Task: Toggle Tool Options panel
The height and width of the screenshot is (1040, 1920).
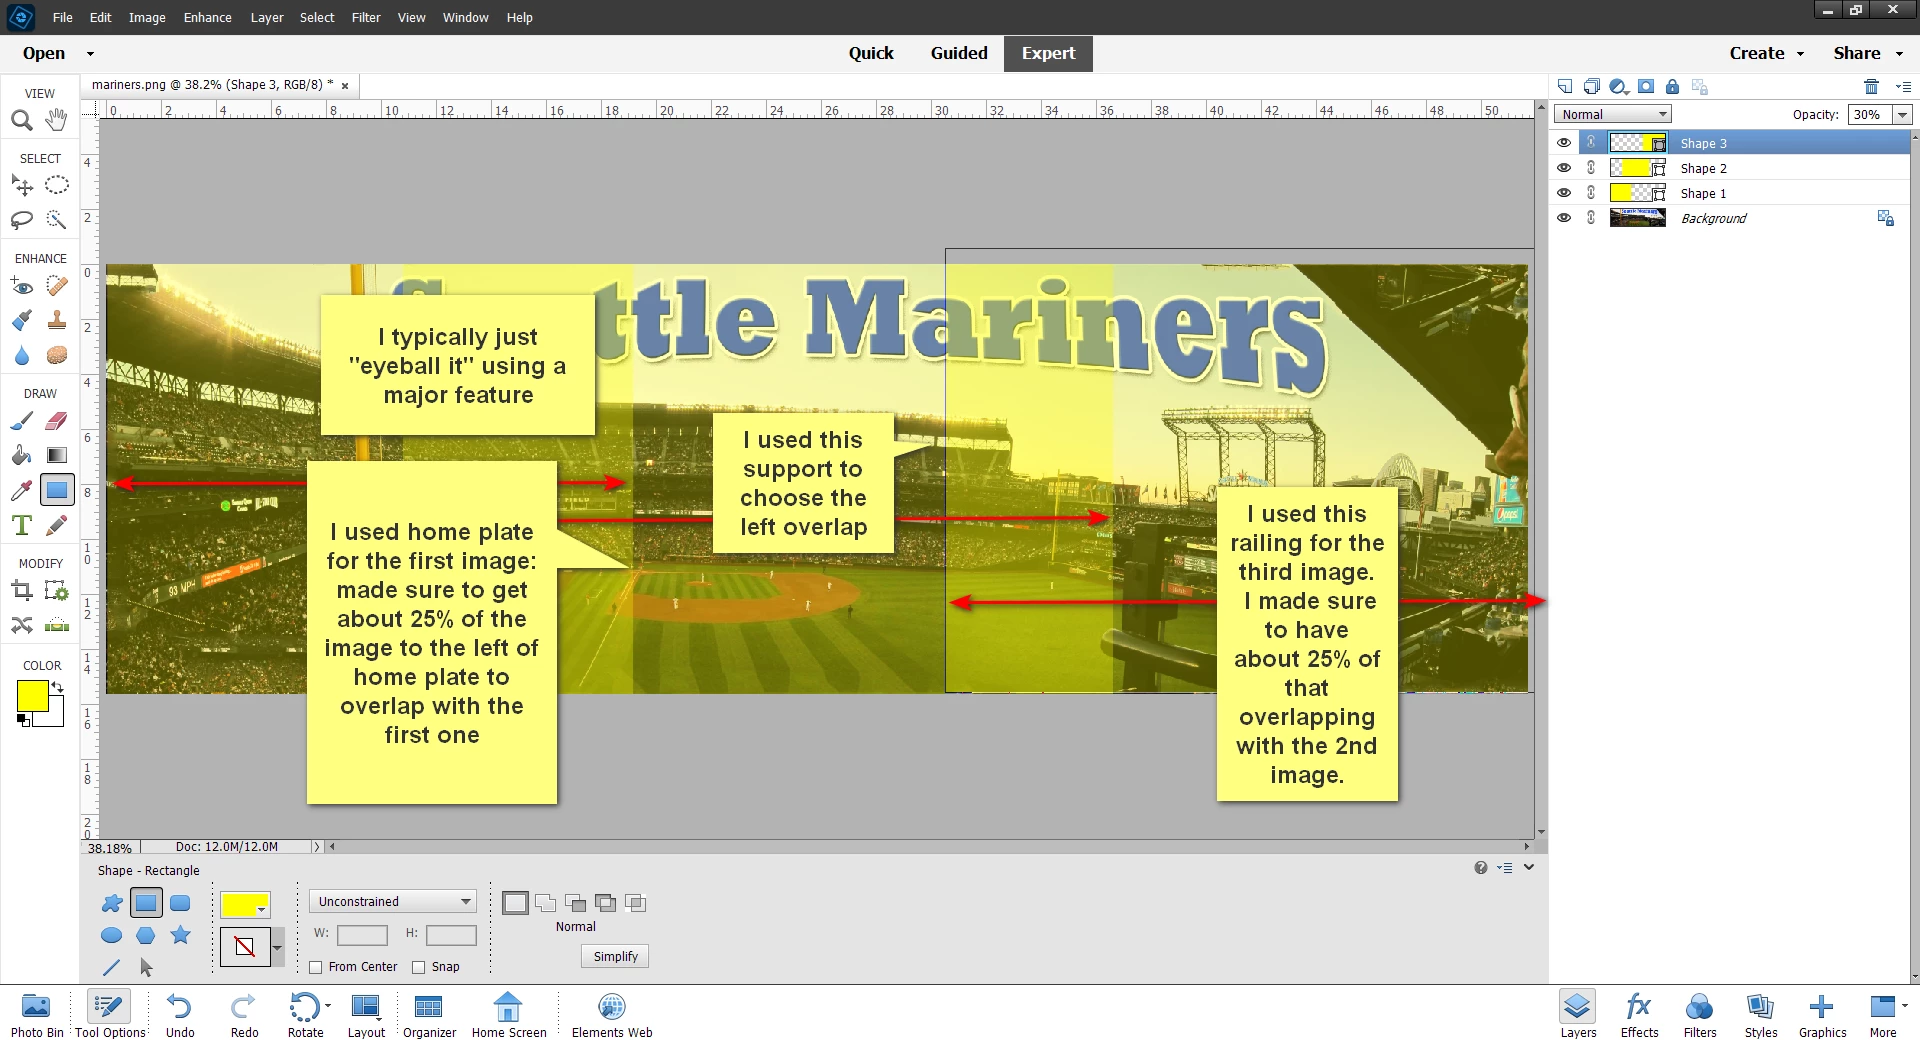Action: click(110, 1014)
